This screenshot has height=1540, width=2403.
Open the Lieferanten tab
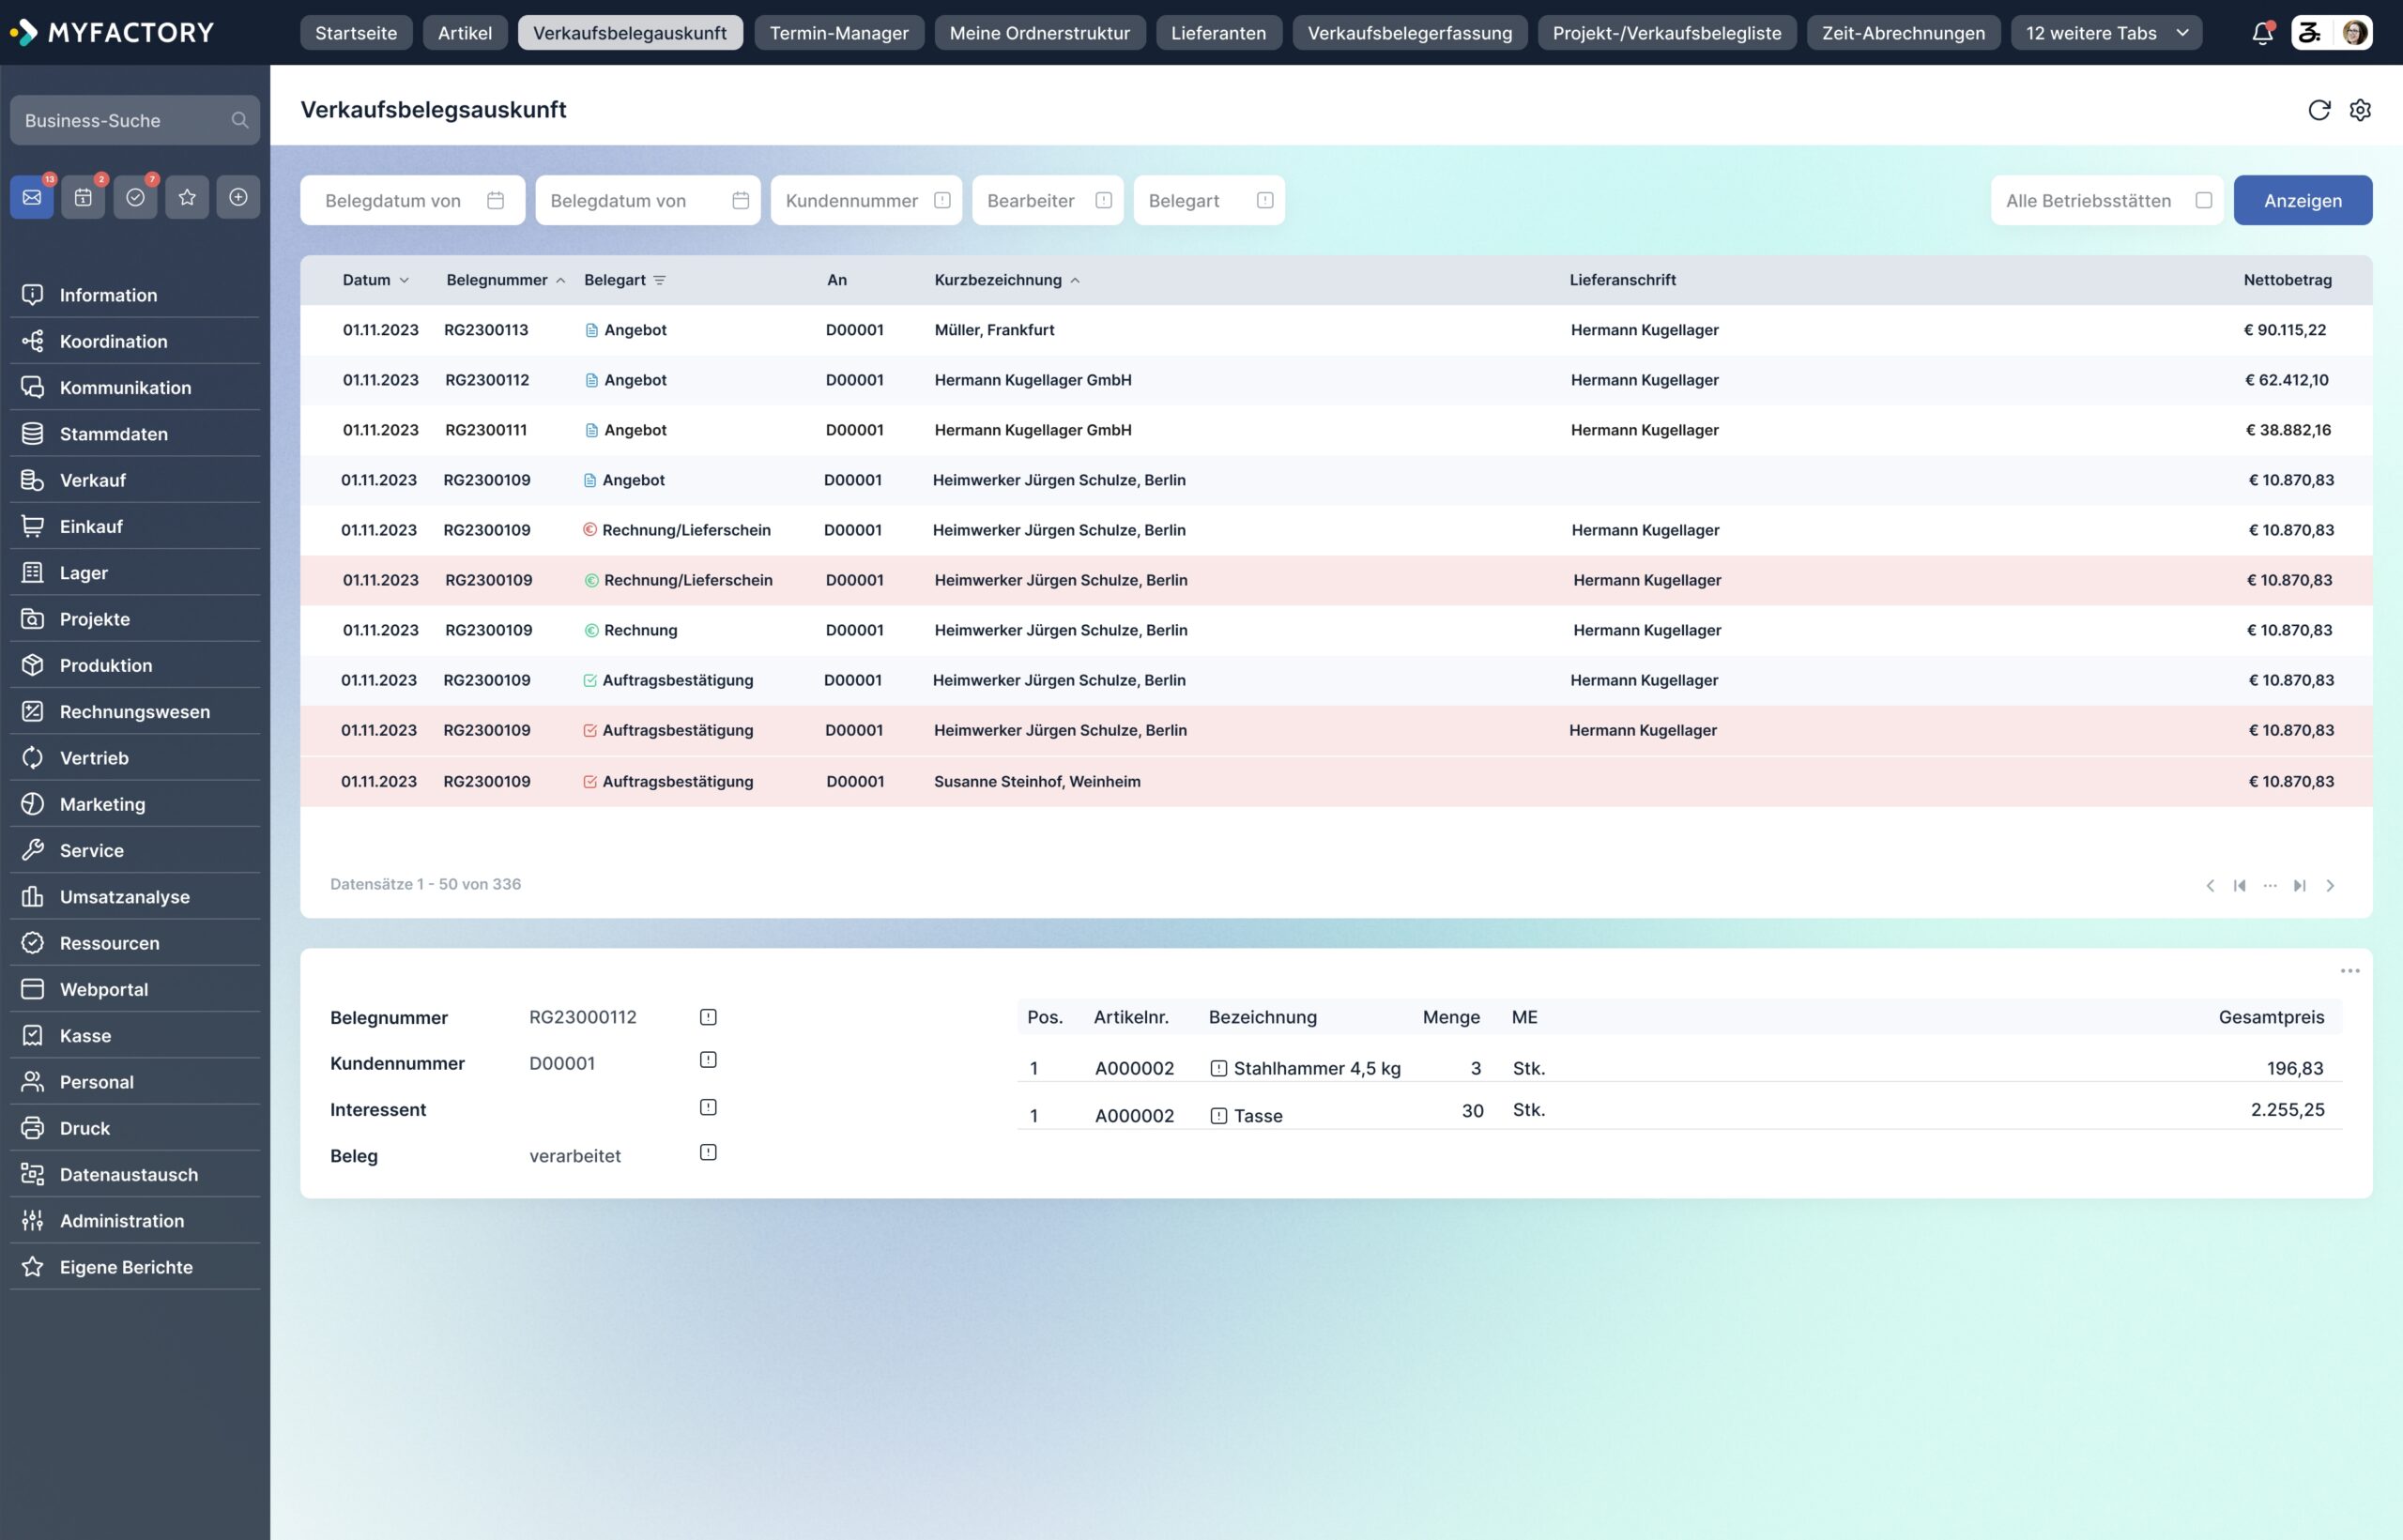coord(1217,33)
